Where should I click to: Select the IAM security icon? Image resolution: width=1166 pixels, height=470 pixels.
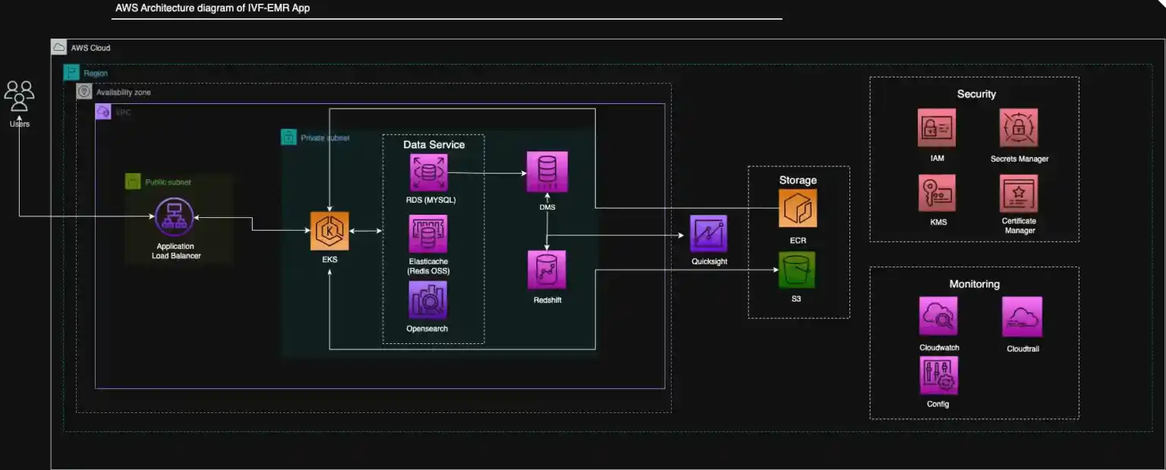click(936, 128)
